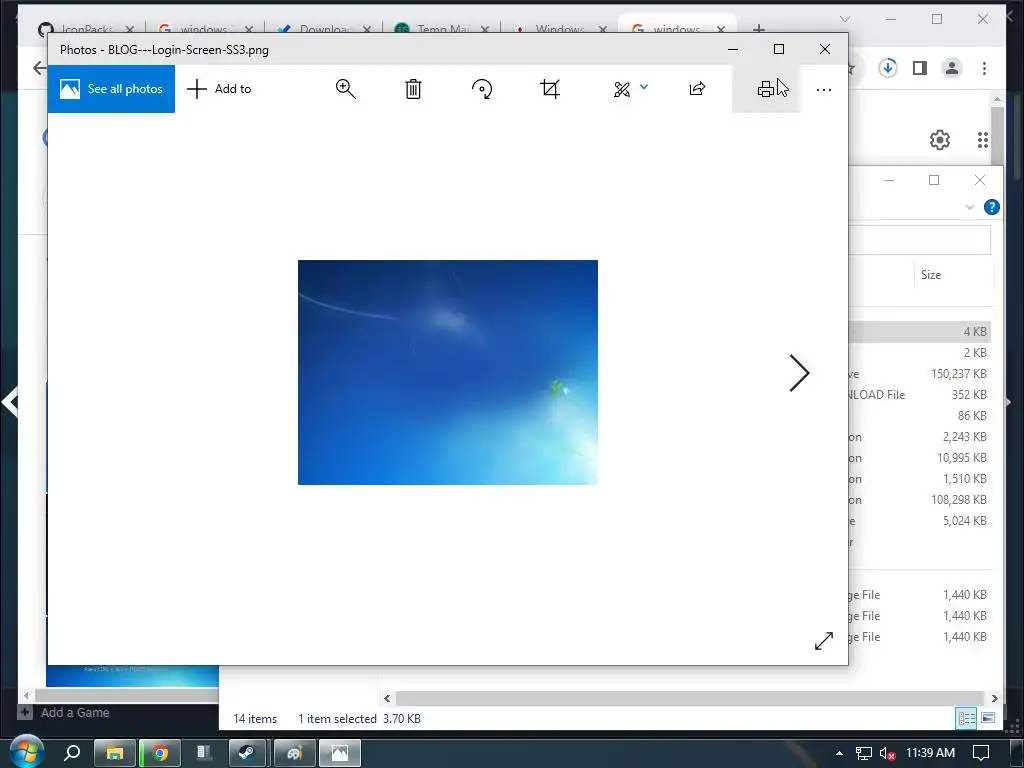Enter fullscreen with the diagonal arrows icon
This screenshot has height=768, width=1024.
tap(824, 641)
